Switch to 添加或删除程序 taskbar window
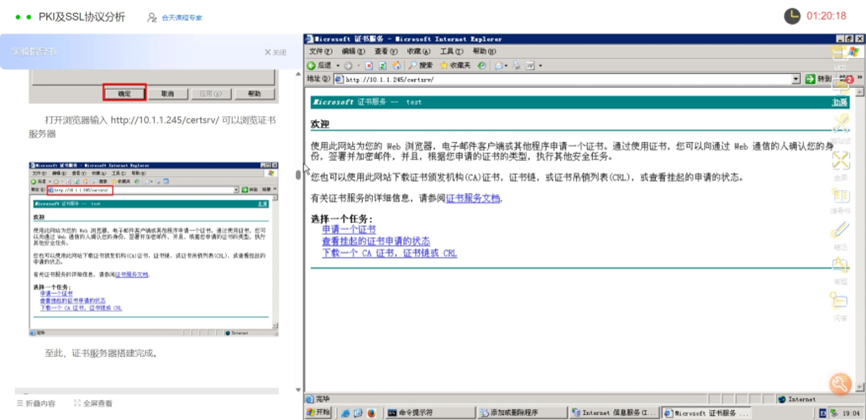Viewport: 866px width, 420px height. click(x=522, y=412)
